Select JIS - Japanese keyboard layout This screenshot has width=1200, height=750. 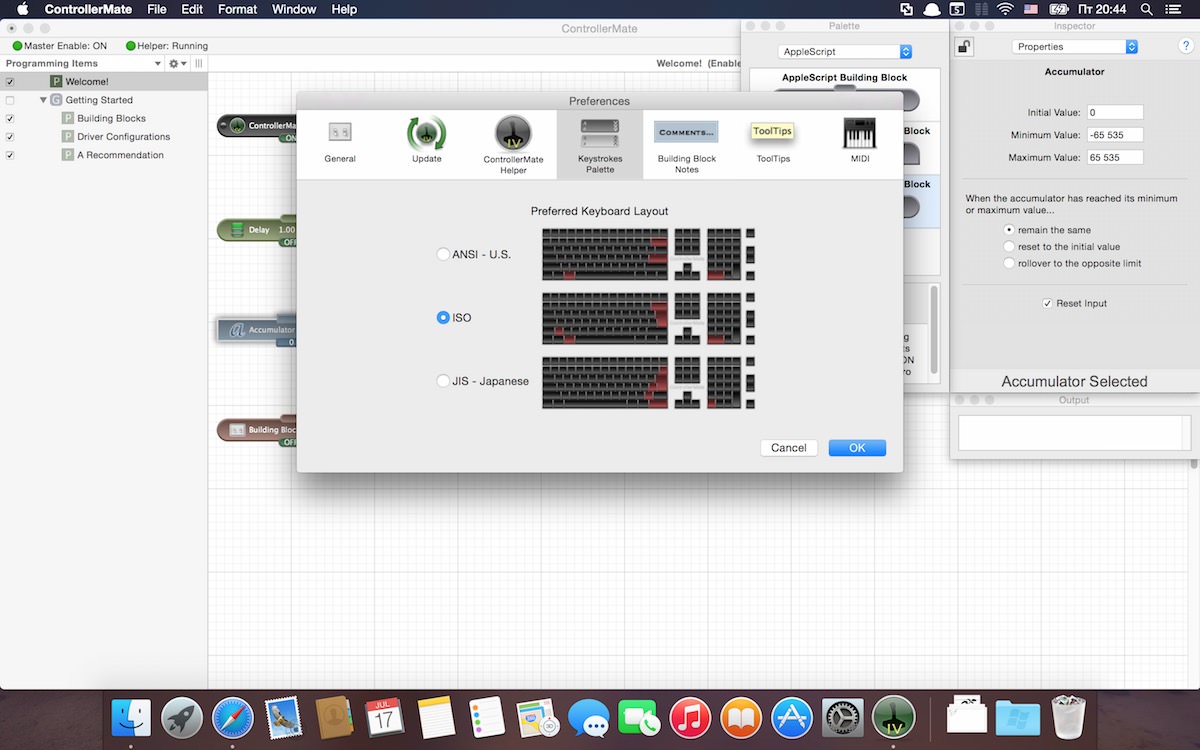click(x=443, y=381)
